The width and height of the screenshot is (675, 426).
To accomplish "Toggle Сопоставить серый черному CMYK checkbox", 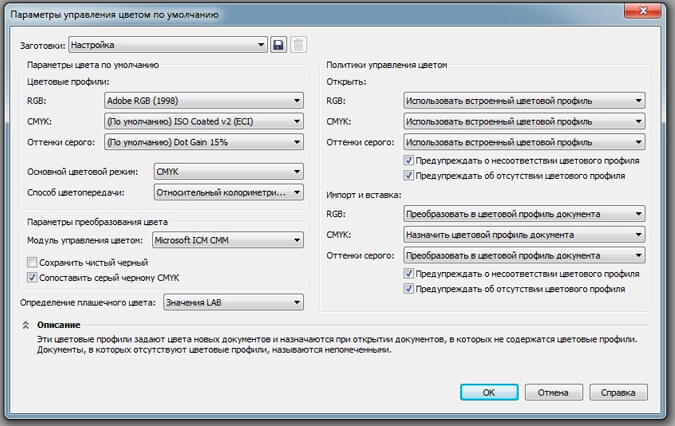I will [32, 277].
